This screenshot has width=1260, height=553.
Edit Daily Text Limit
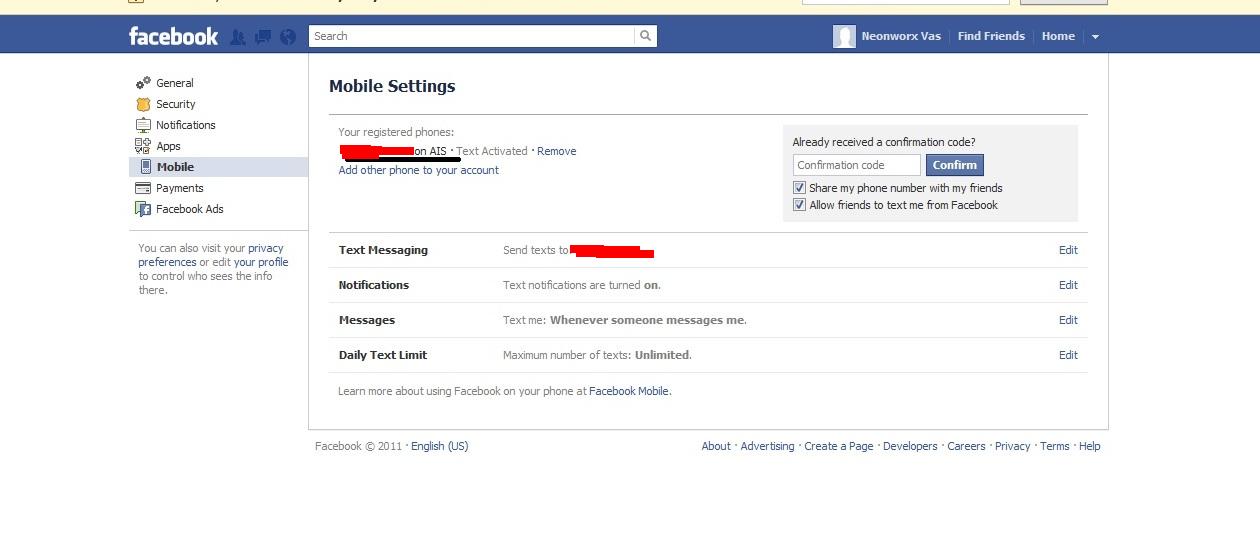(1068, 355)
